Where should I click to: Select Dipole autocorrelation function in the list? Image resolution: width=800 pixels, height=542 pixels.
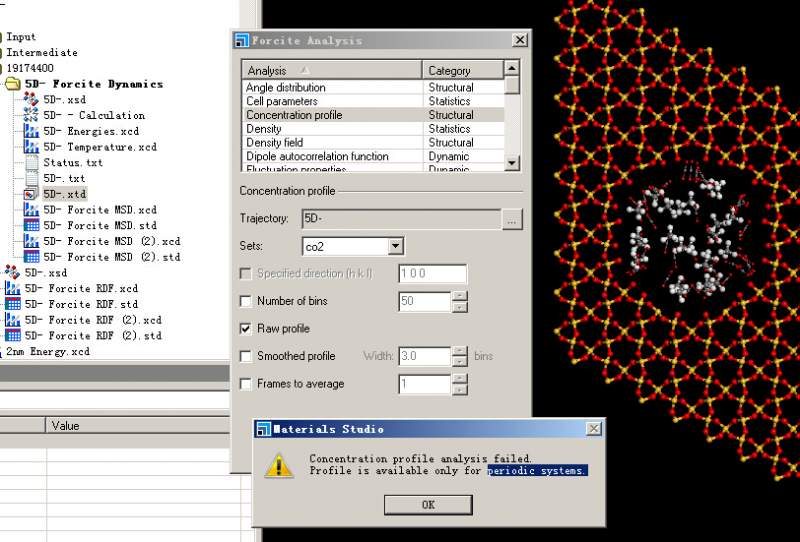[373, 156]
